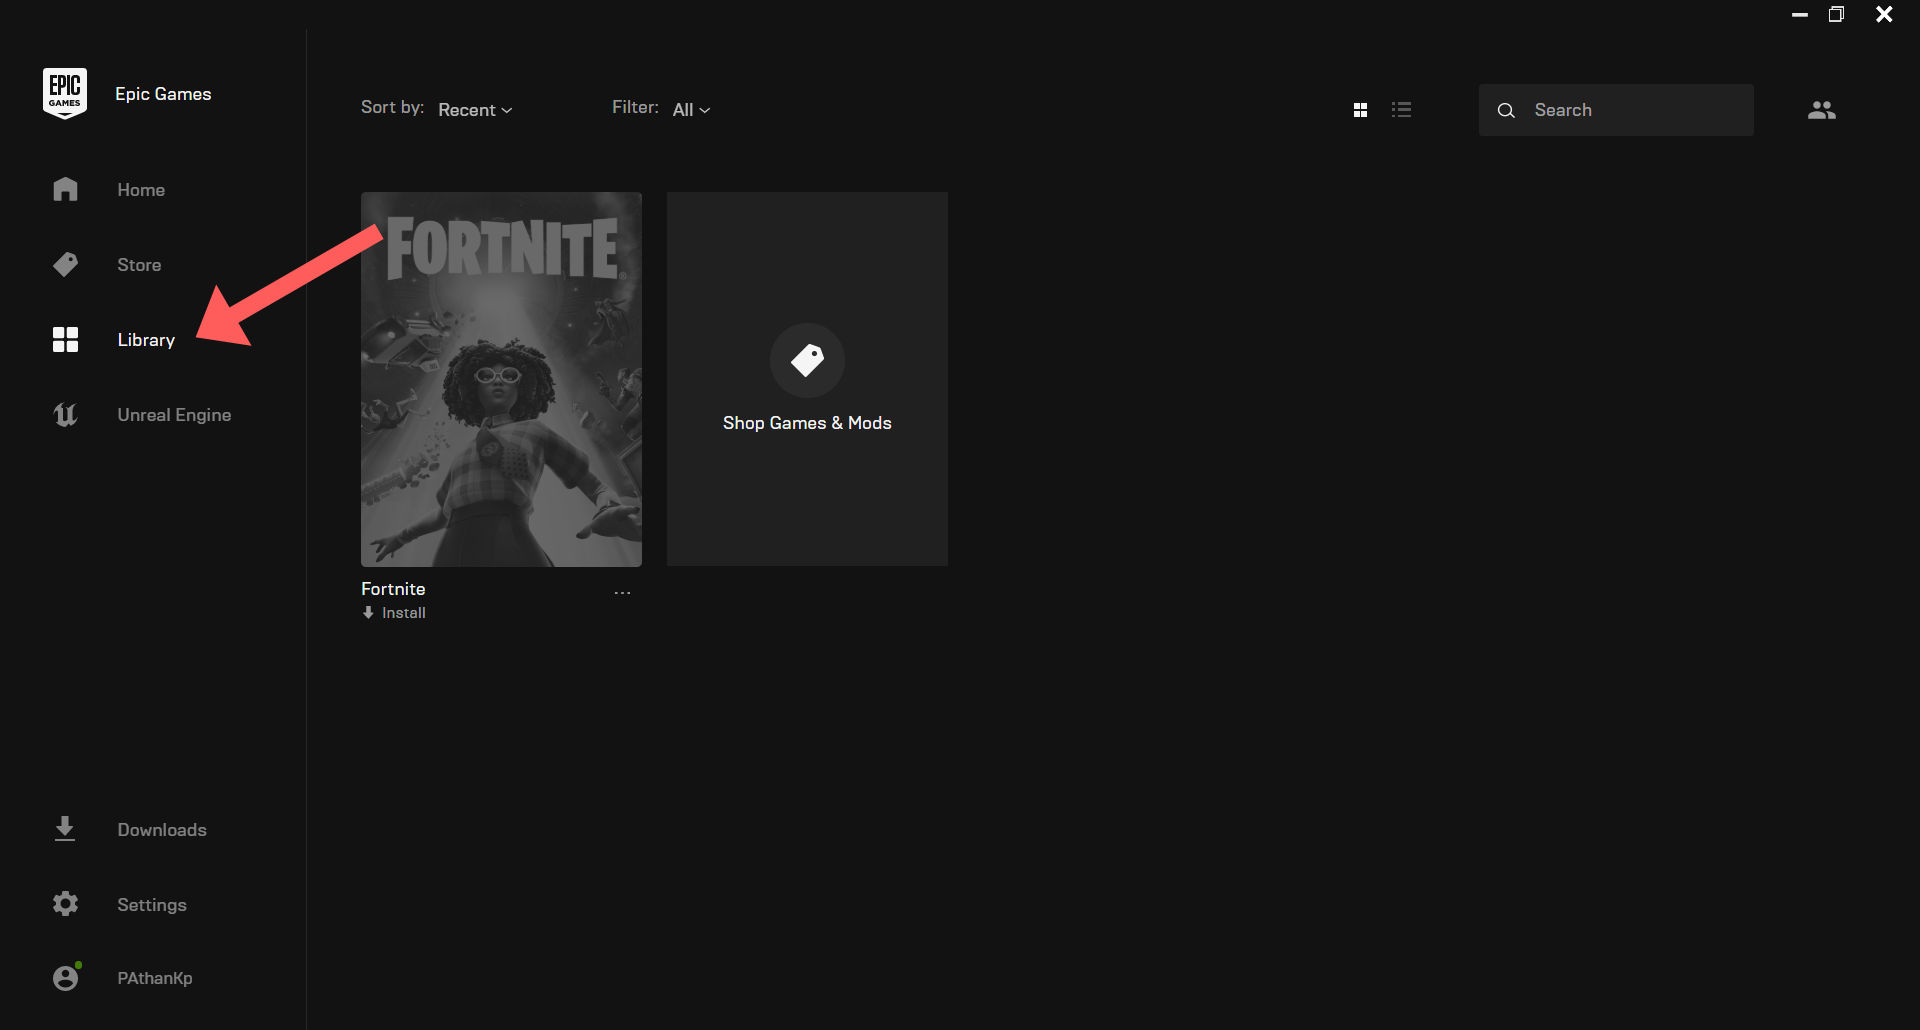The image size is (1920, 1030).
Task: Expand the Filter All dropdown
Action: [x=691, y=109]
